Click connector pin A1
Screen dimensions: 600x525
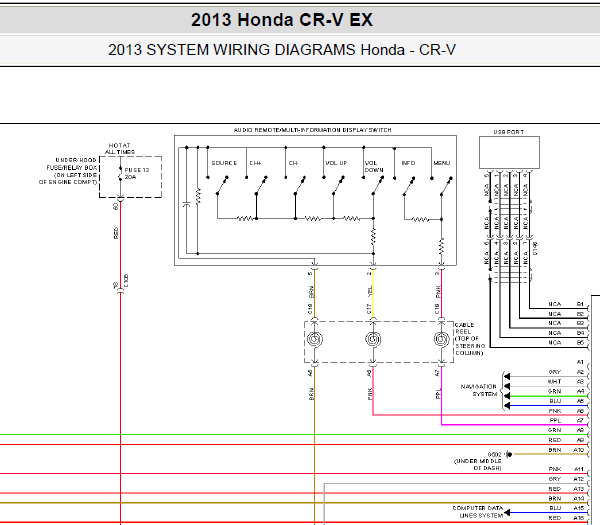pos(580,362)
